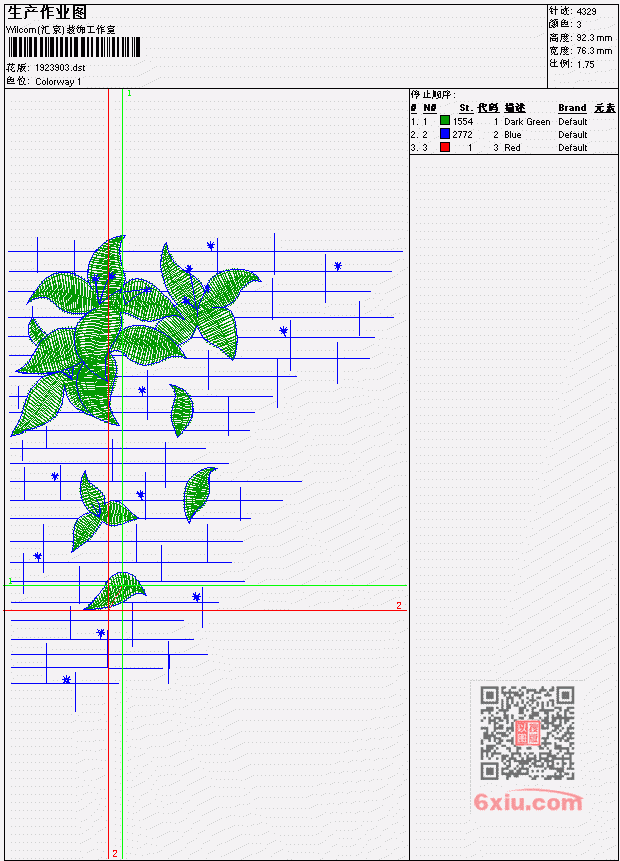Click the 'St.' column header

[466, 108]
